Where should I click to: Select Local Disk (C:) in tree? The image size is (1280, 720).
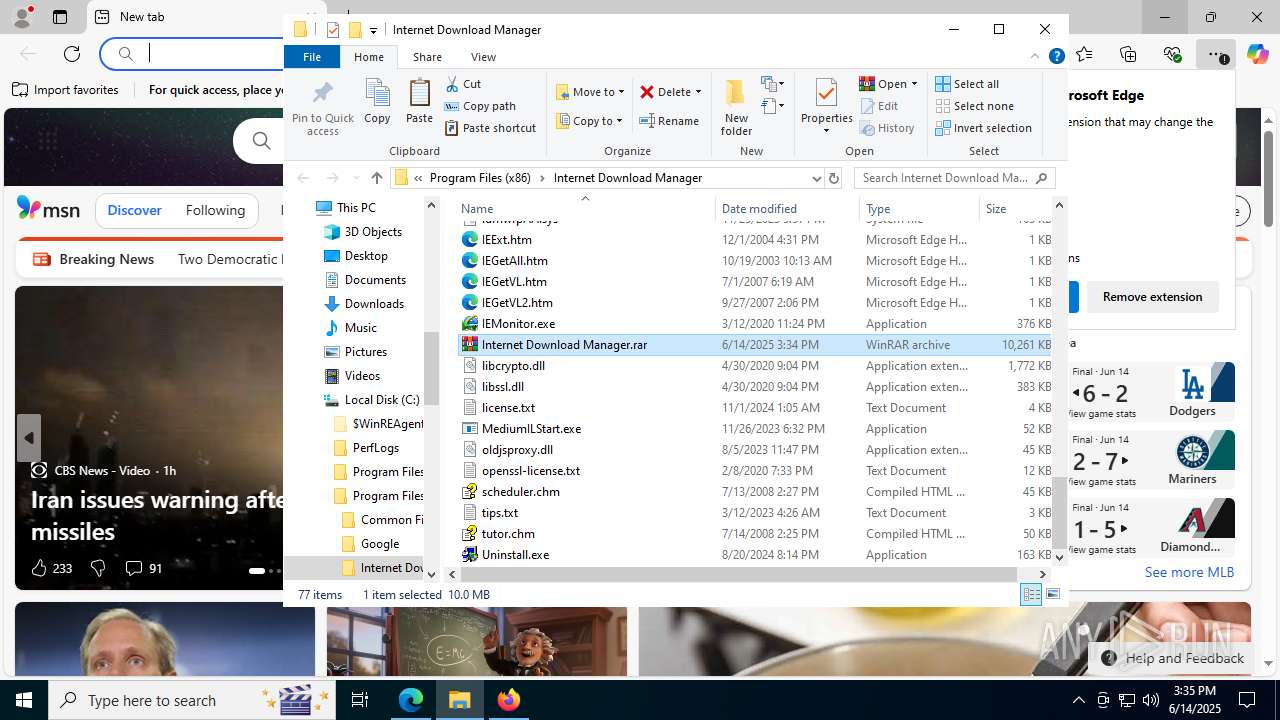382,400
